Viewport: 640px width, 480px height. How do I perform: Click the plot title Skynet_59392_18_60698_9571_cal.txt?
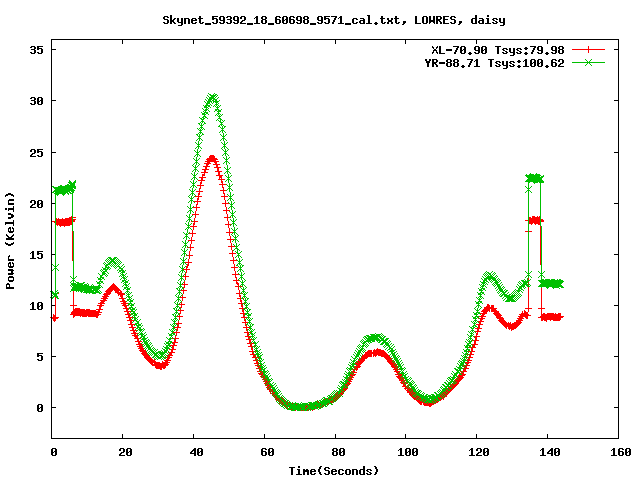(334, 20)
